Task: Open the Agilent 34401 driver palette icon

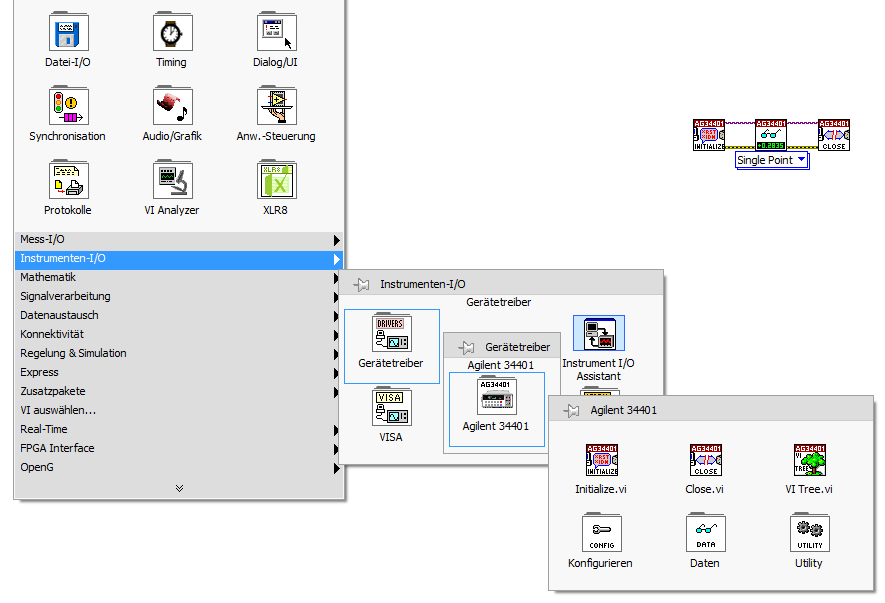Action: point(497,395)
